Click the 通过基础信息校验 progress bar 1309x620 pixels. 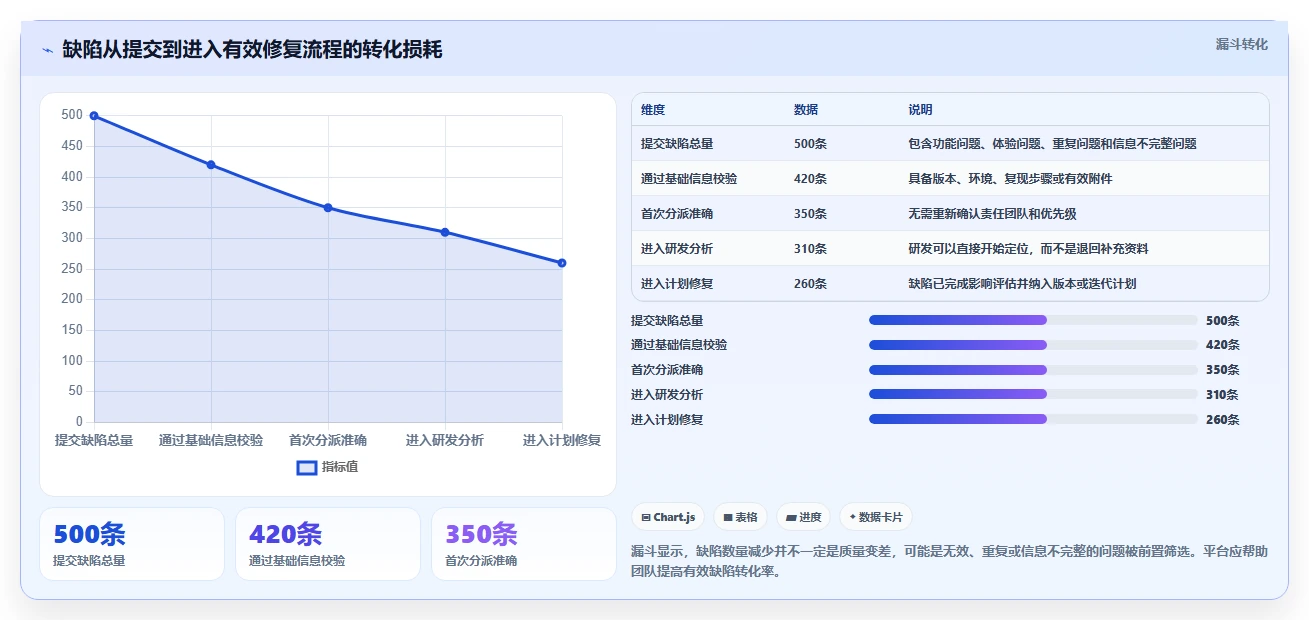[x=1033, y=345]
